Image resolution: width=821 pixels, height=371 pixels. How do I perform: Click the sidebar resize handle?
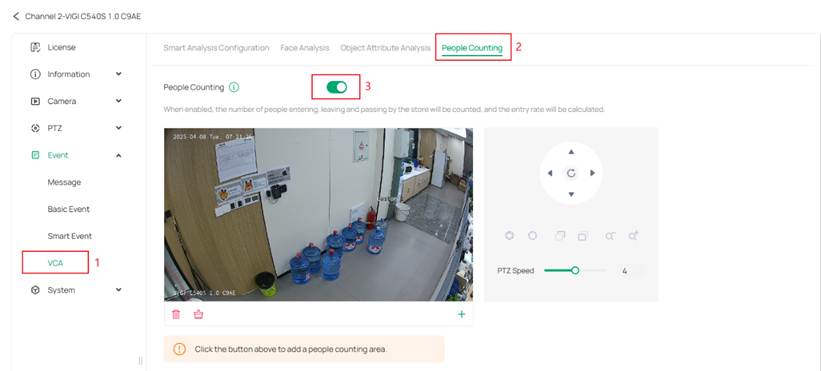pyautogui.click(x=140, y=361)
